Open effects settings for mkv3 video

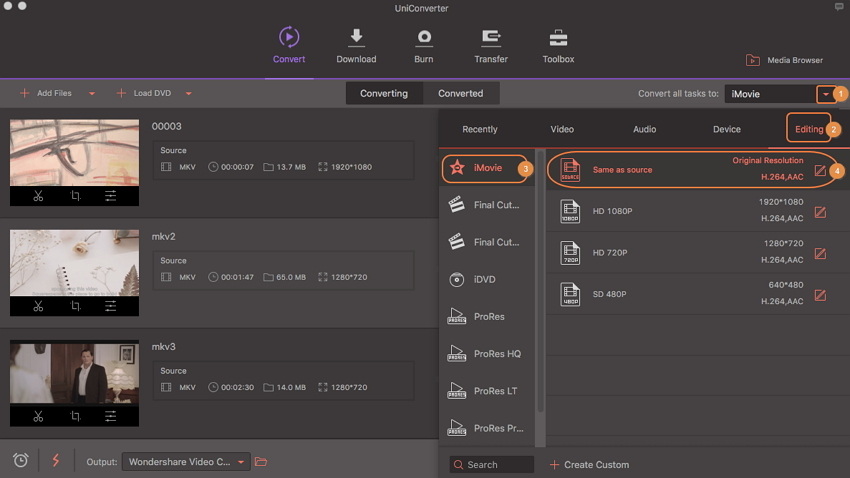pos(111,416)
